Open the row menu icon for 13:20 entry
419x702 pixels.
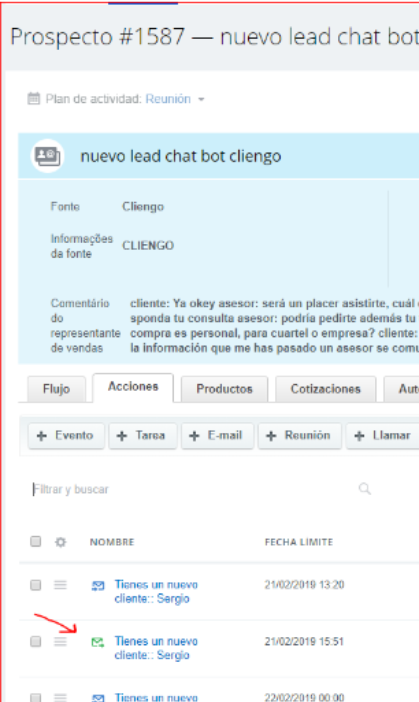[60, 585]
